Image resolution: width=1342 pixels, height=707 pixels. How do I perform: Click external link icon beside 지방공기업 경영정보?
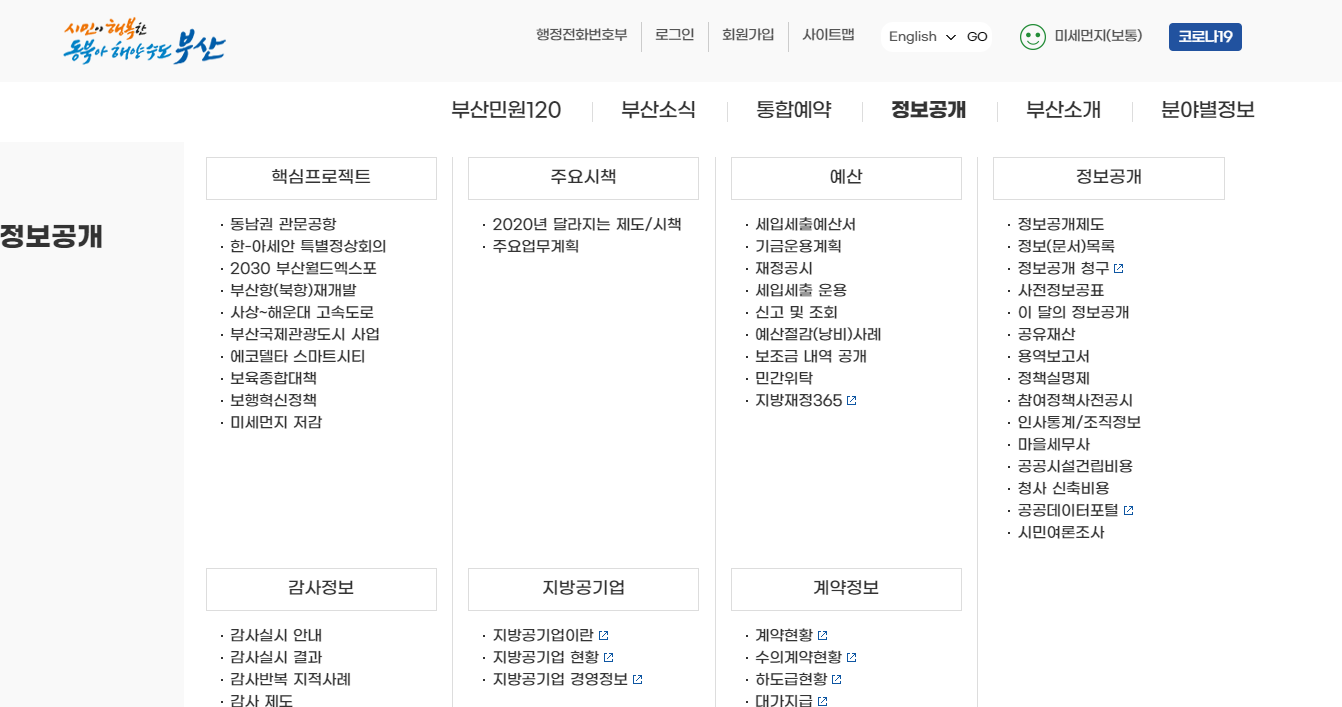pyautogui.click(x=638, y=680)
